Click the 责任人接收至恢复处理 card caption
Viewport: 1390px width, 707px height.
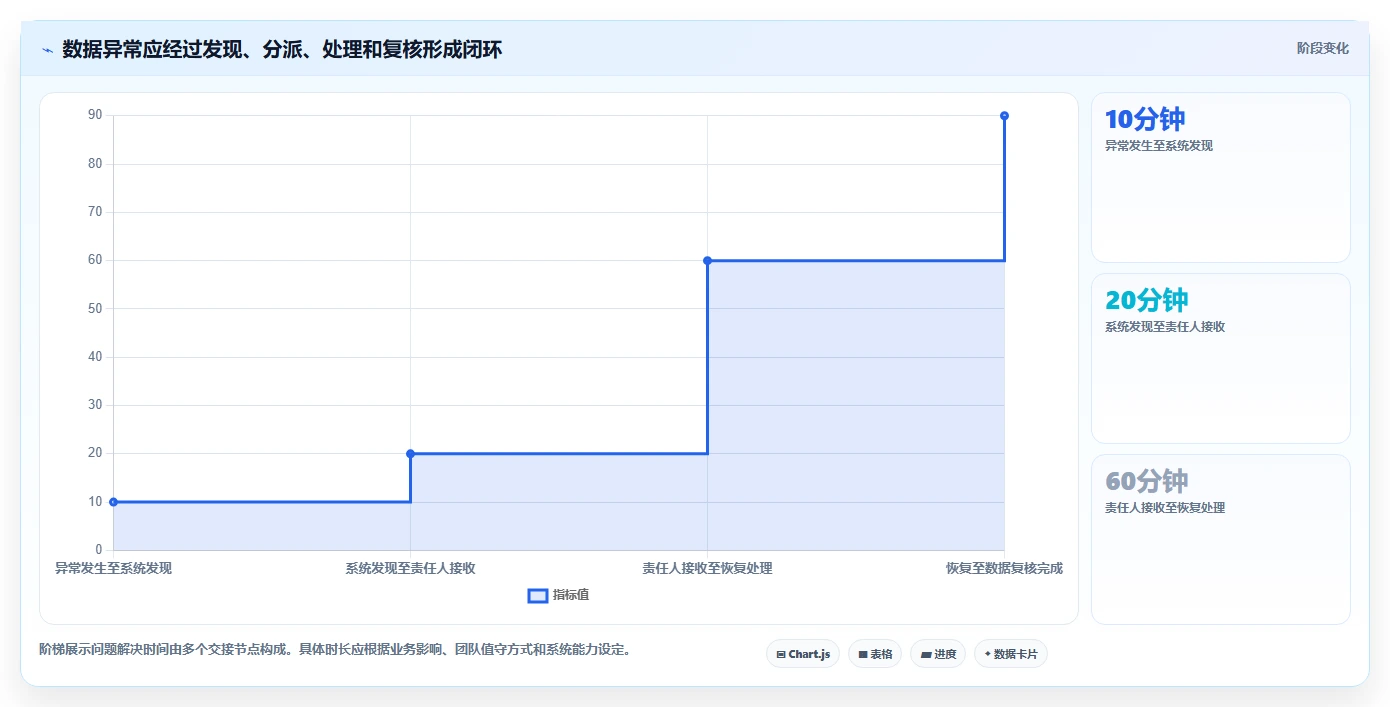click(1164, 508)
